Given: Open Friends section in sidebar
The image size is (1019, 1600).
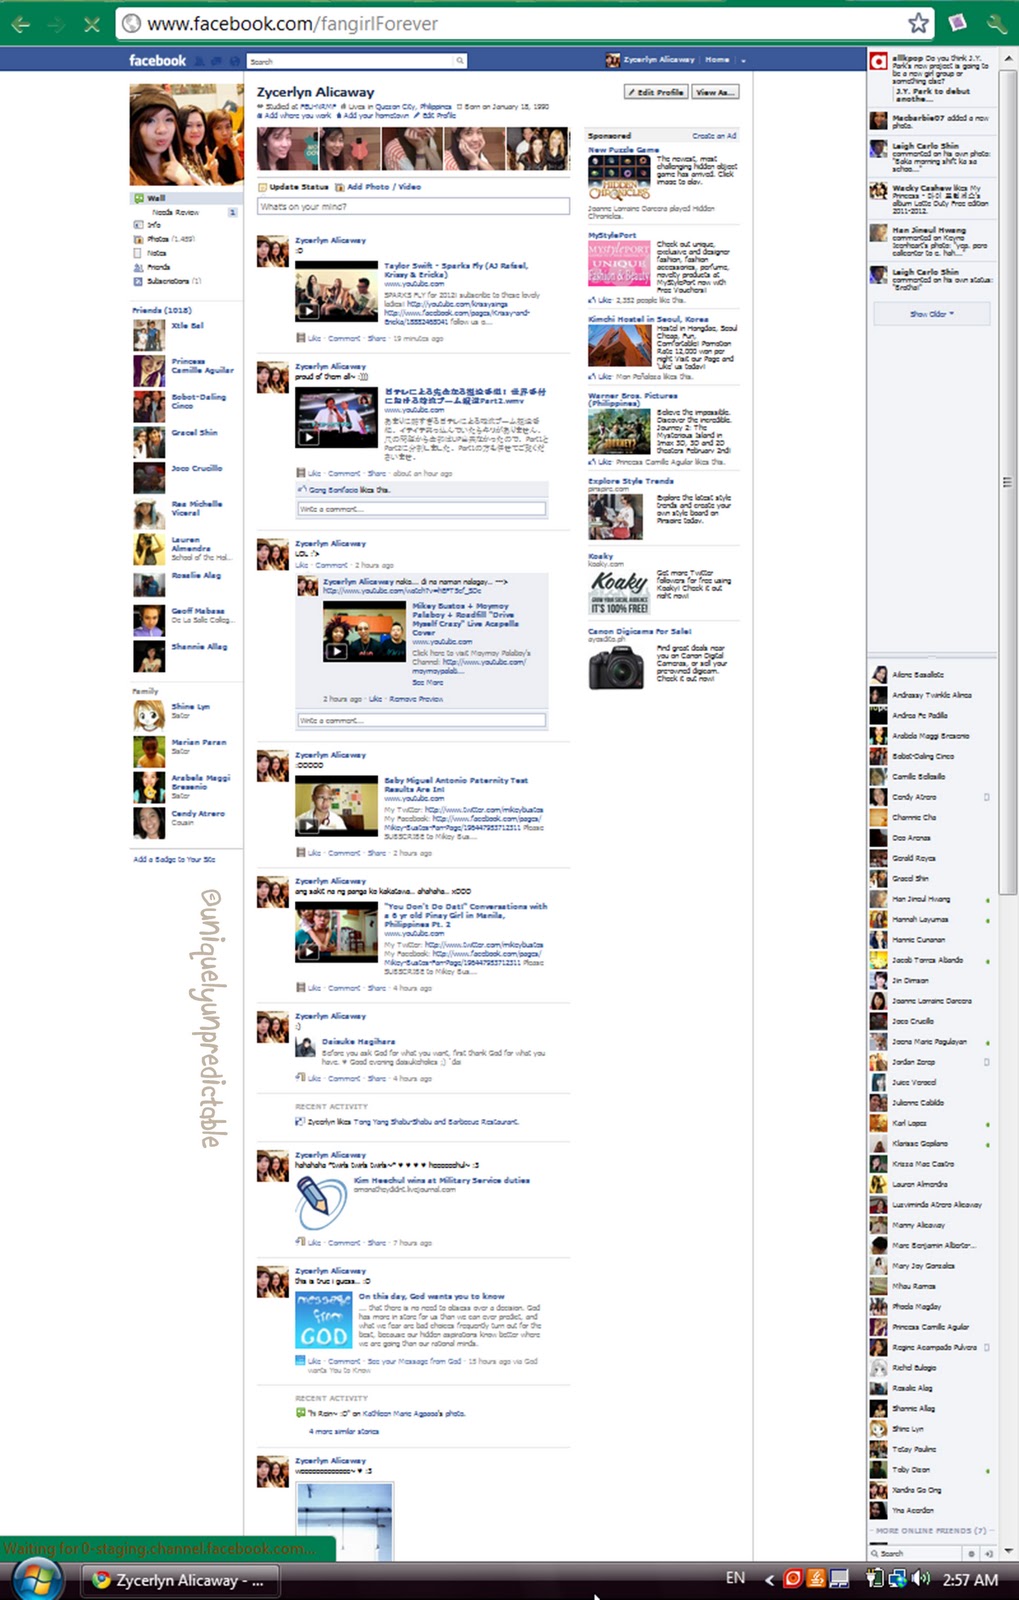Looking at the screenshot, I should (x=152, y=267).
